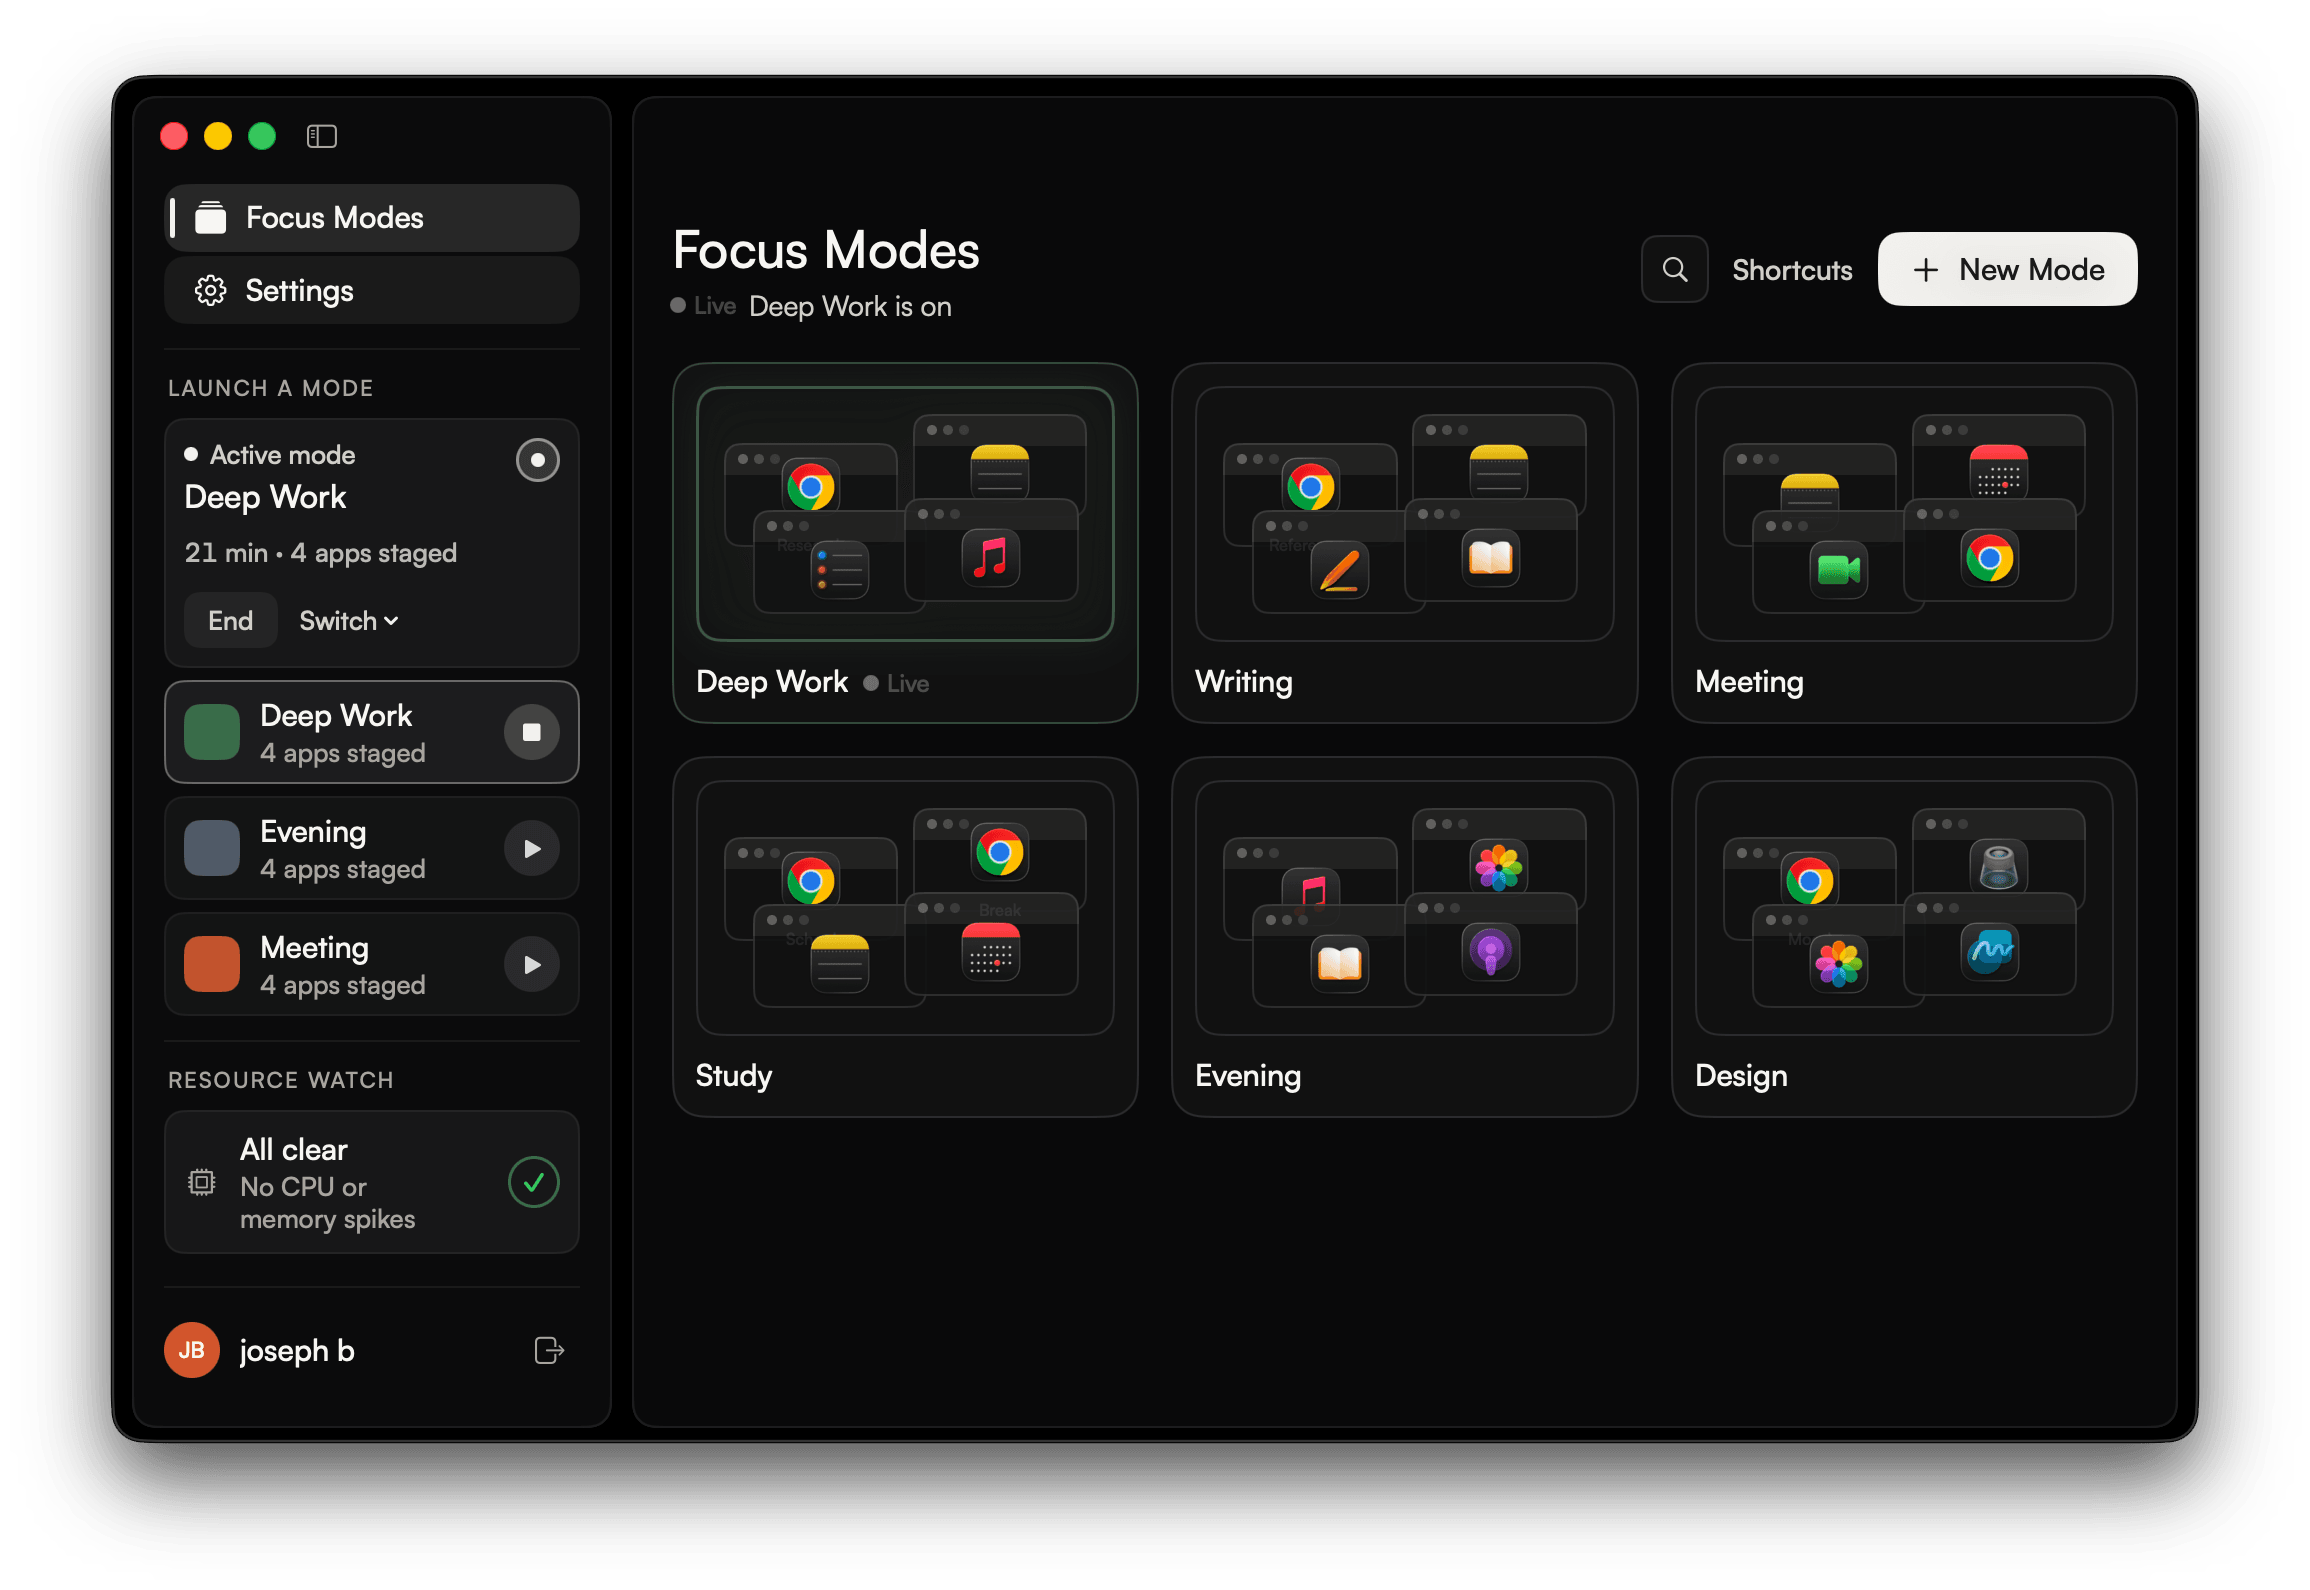Viewport: 2310px width, 1590px height.
Task: Toggle the sidebar panel icon
Action: coord(321,136)
